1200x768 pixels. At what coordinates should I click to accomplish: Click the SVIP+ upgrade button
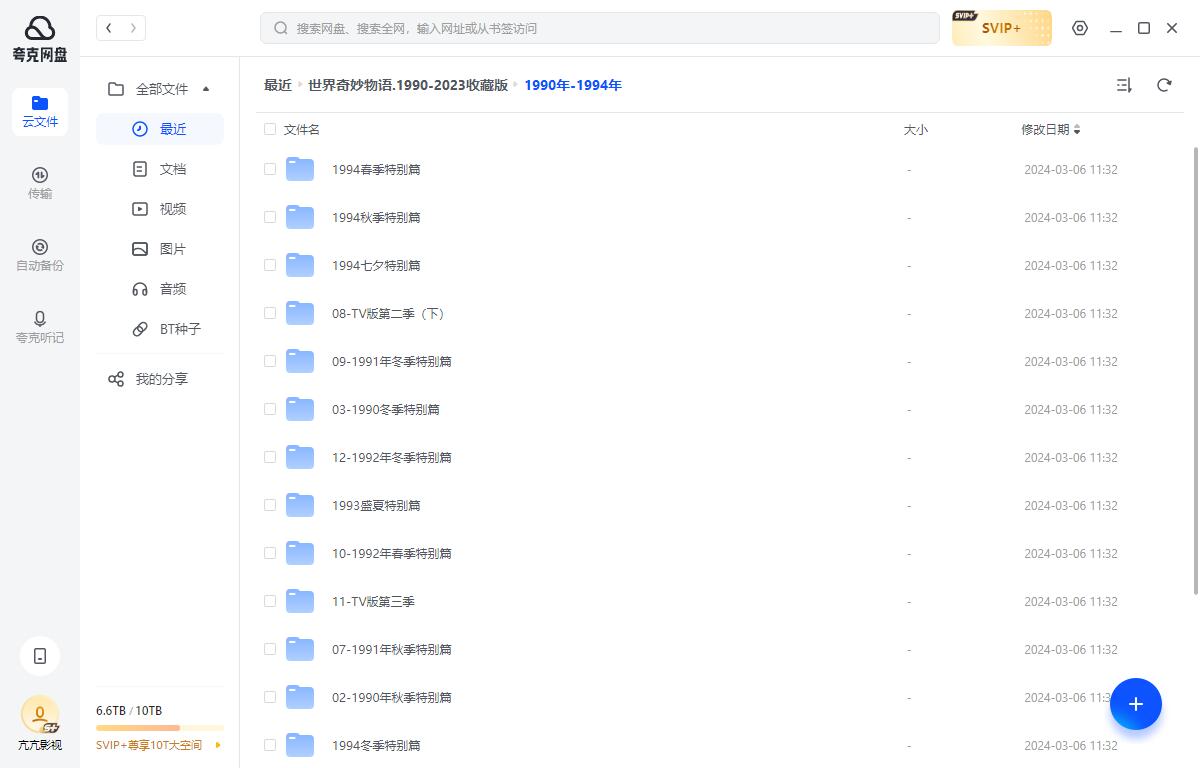tap(1001, 28)
